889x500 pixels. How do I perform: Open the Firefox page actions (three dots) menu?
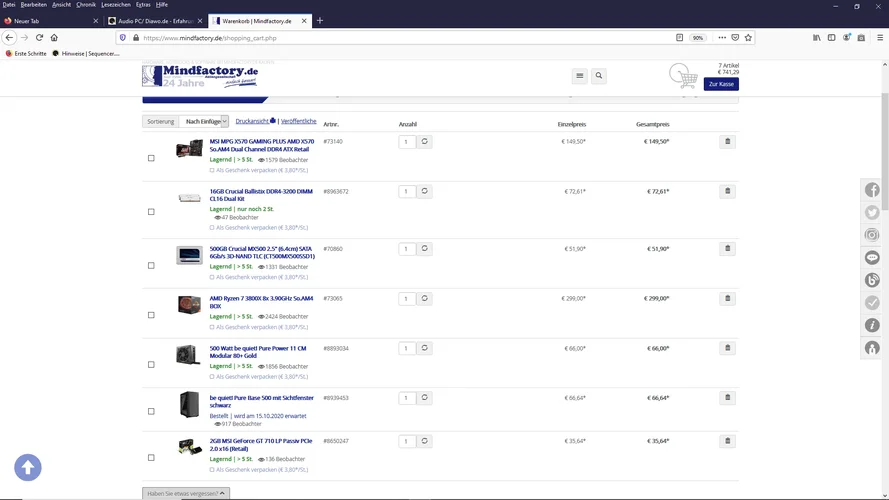[721, 38]
